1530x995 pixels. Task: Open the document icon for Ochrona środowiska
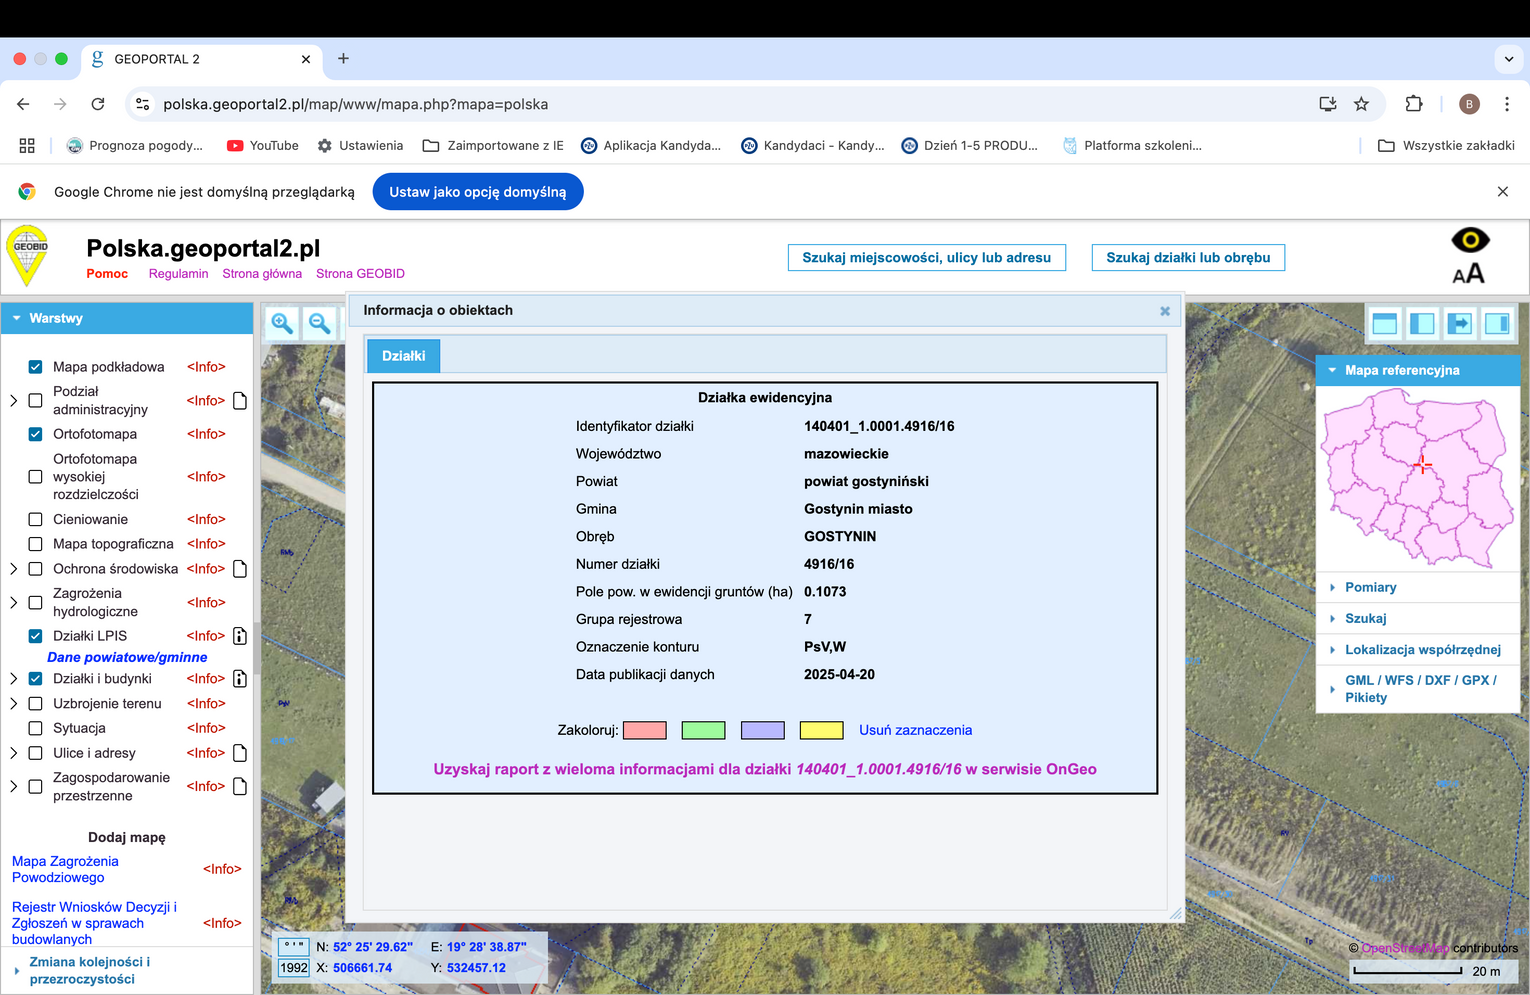point(240,569)
